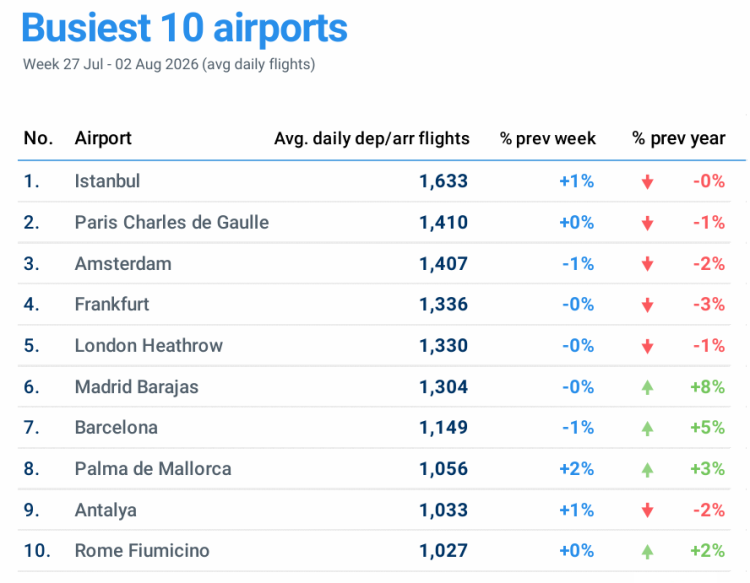Image resolution: width=750 pixels, height=583 pixels.
Task: Click the red down arrow in Amsterdam row
Action: coord(647,264)
